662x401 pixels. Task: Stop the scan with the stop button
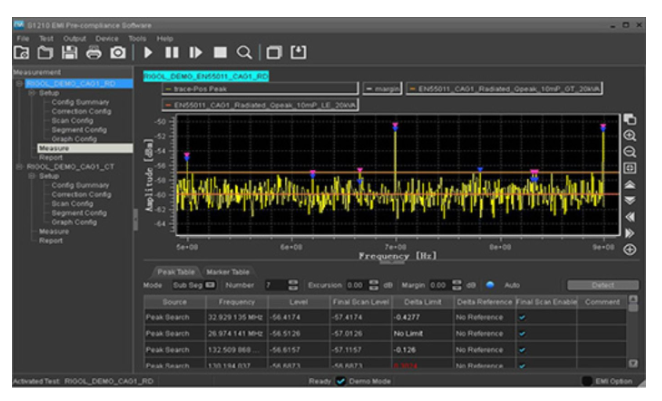point(220,52)
